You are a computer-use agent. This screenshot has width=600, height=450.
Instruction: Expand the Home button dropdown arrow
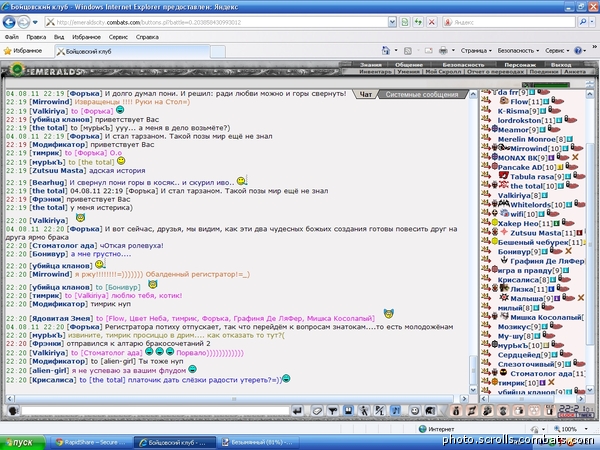pyautogui.click(x=396, y=51)
